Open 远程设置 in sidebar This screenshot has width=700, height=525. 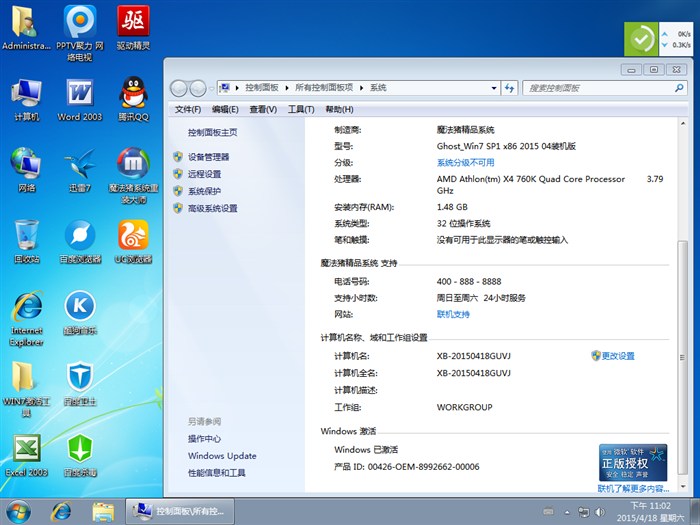tap(204, 174)
